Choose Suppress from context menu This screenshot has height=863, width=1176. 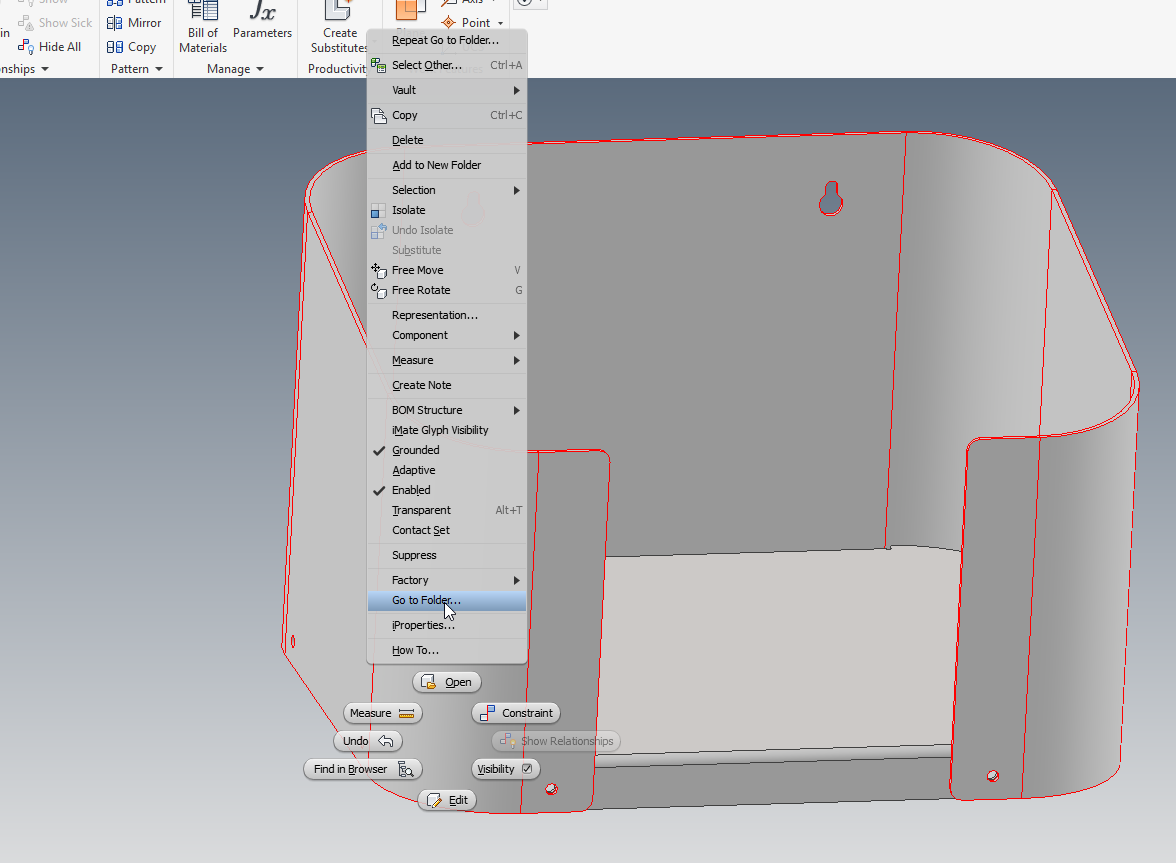coord(447,556)
